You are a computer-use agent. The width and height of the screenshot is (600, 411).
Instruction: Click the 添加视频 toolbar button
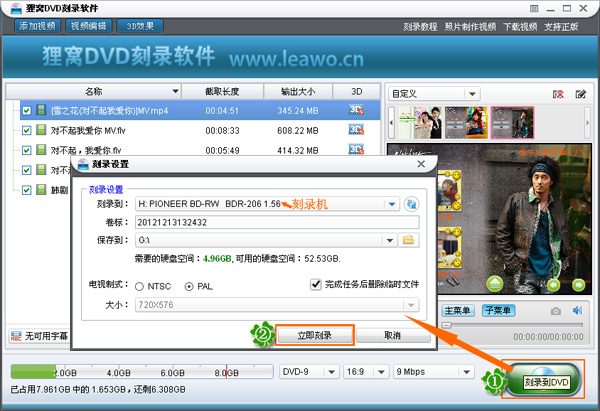point(38,26)
